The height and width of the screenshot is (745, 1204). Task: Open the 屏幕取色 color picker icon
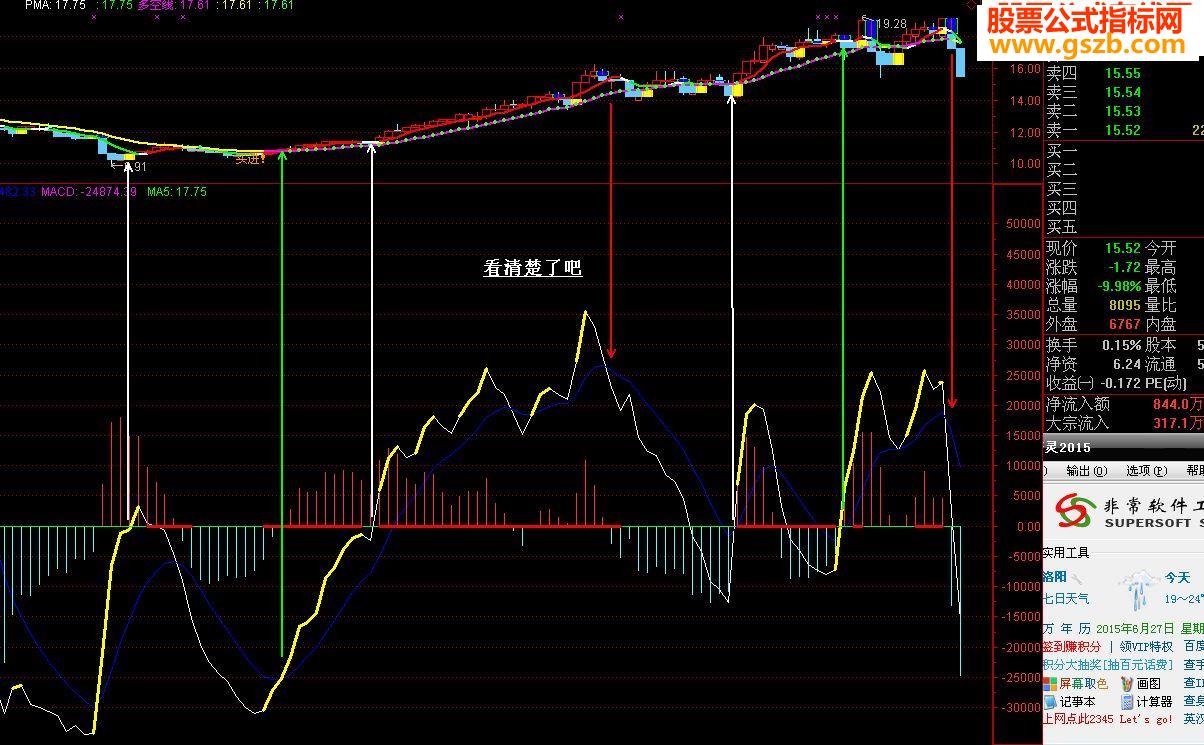(x=1050, y=684)
